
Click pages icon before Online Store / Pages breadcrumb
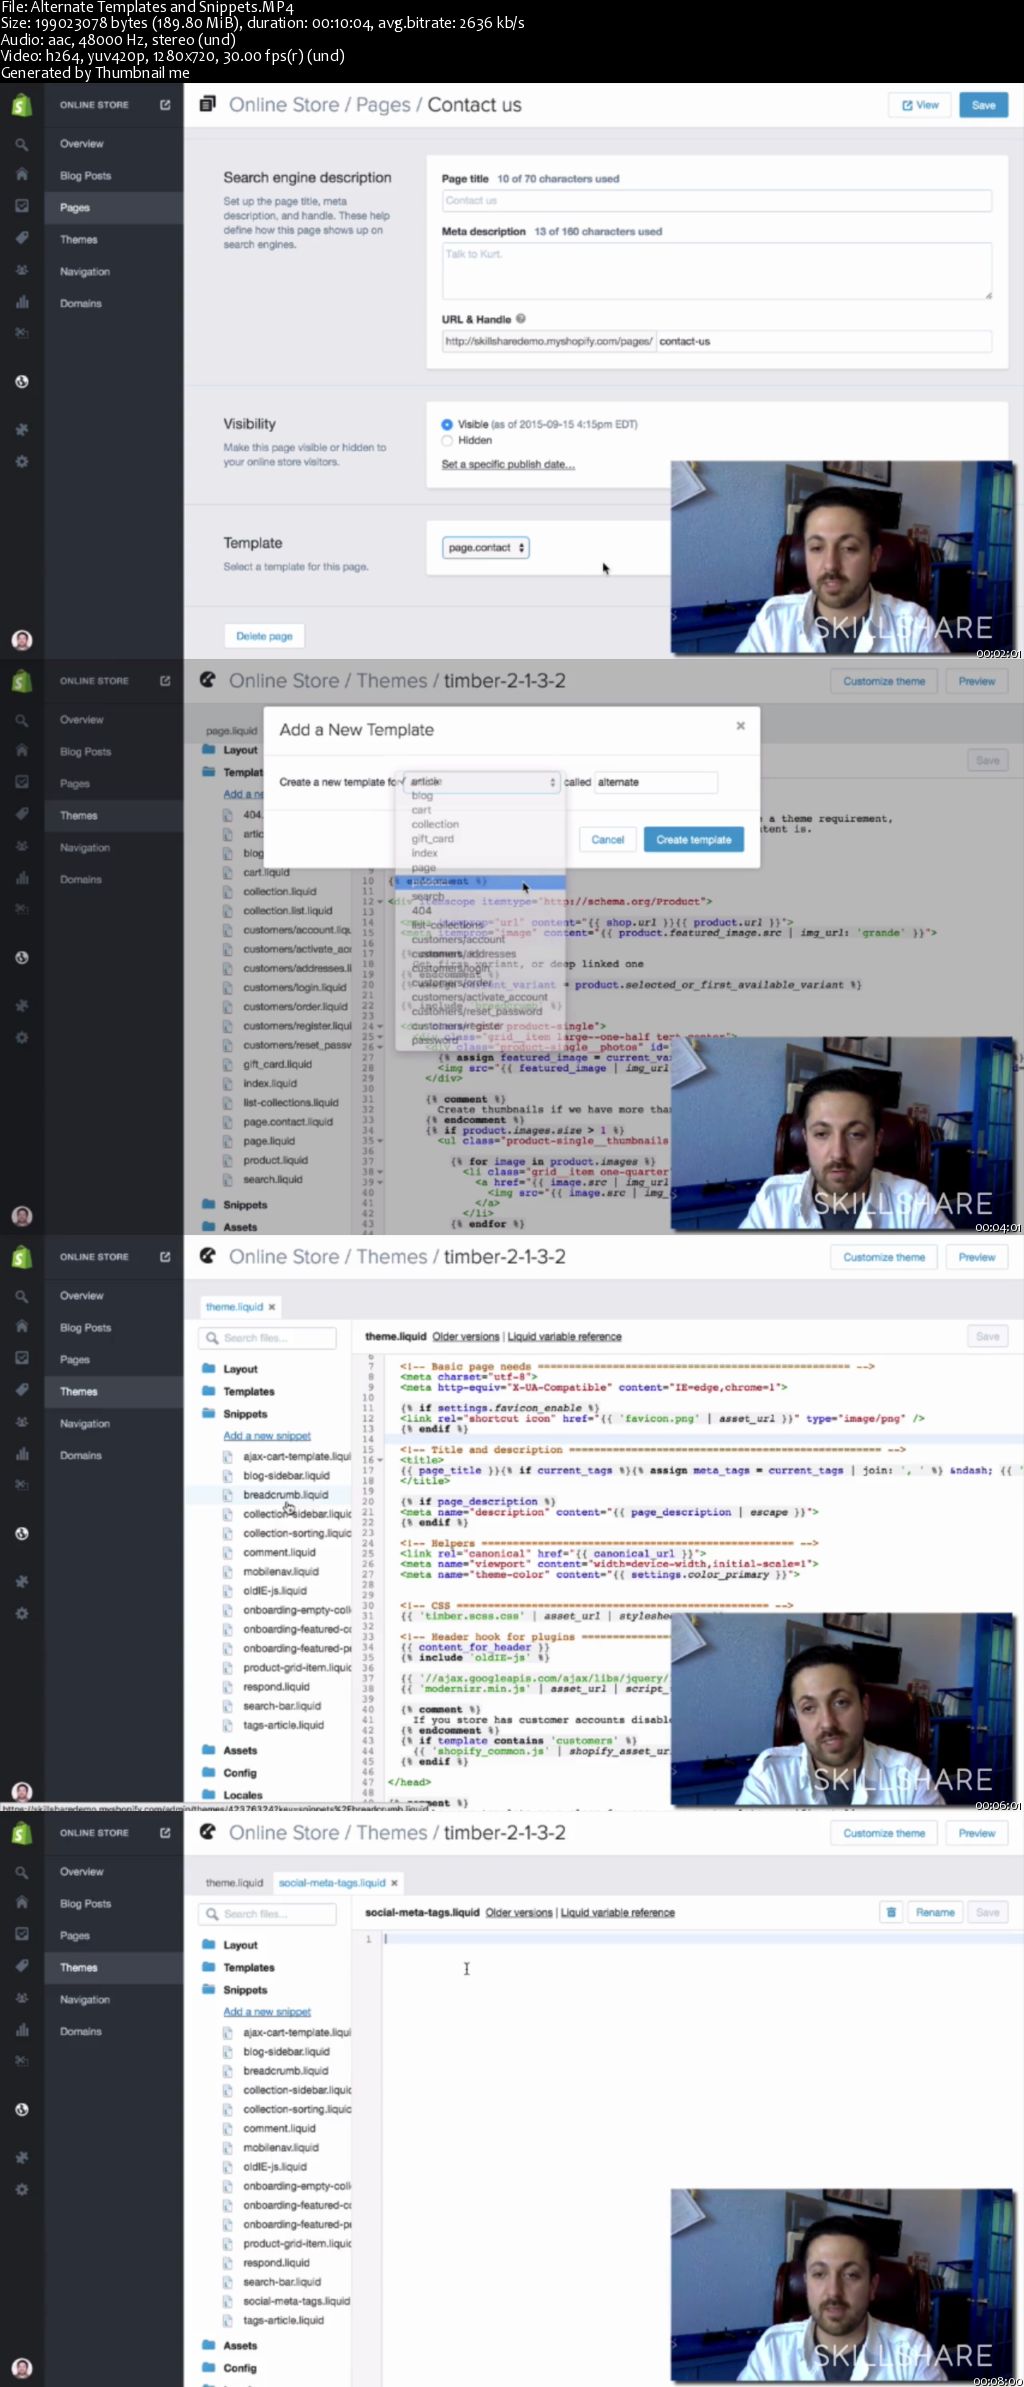[x=207, y=104]
